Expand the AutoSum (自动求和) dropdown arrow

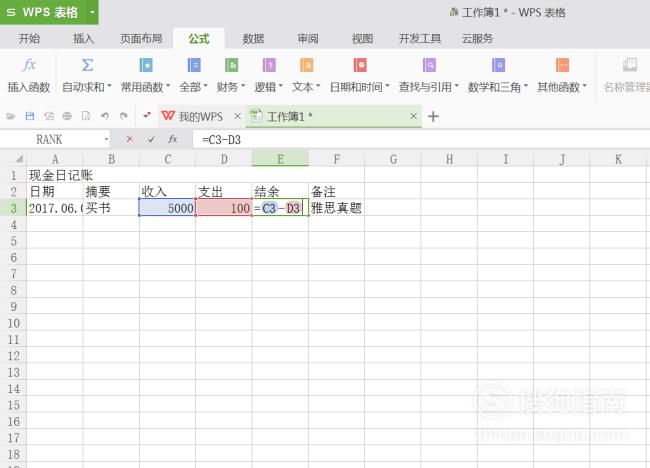[109, 86]
